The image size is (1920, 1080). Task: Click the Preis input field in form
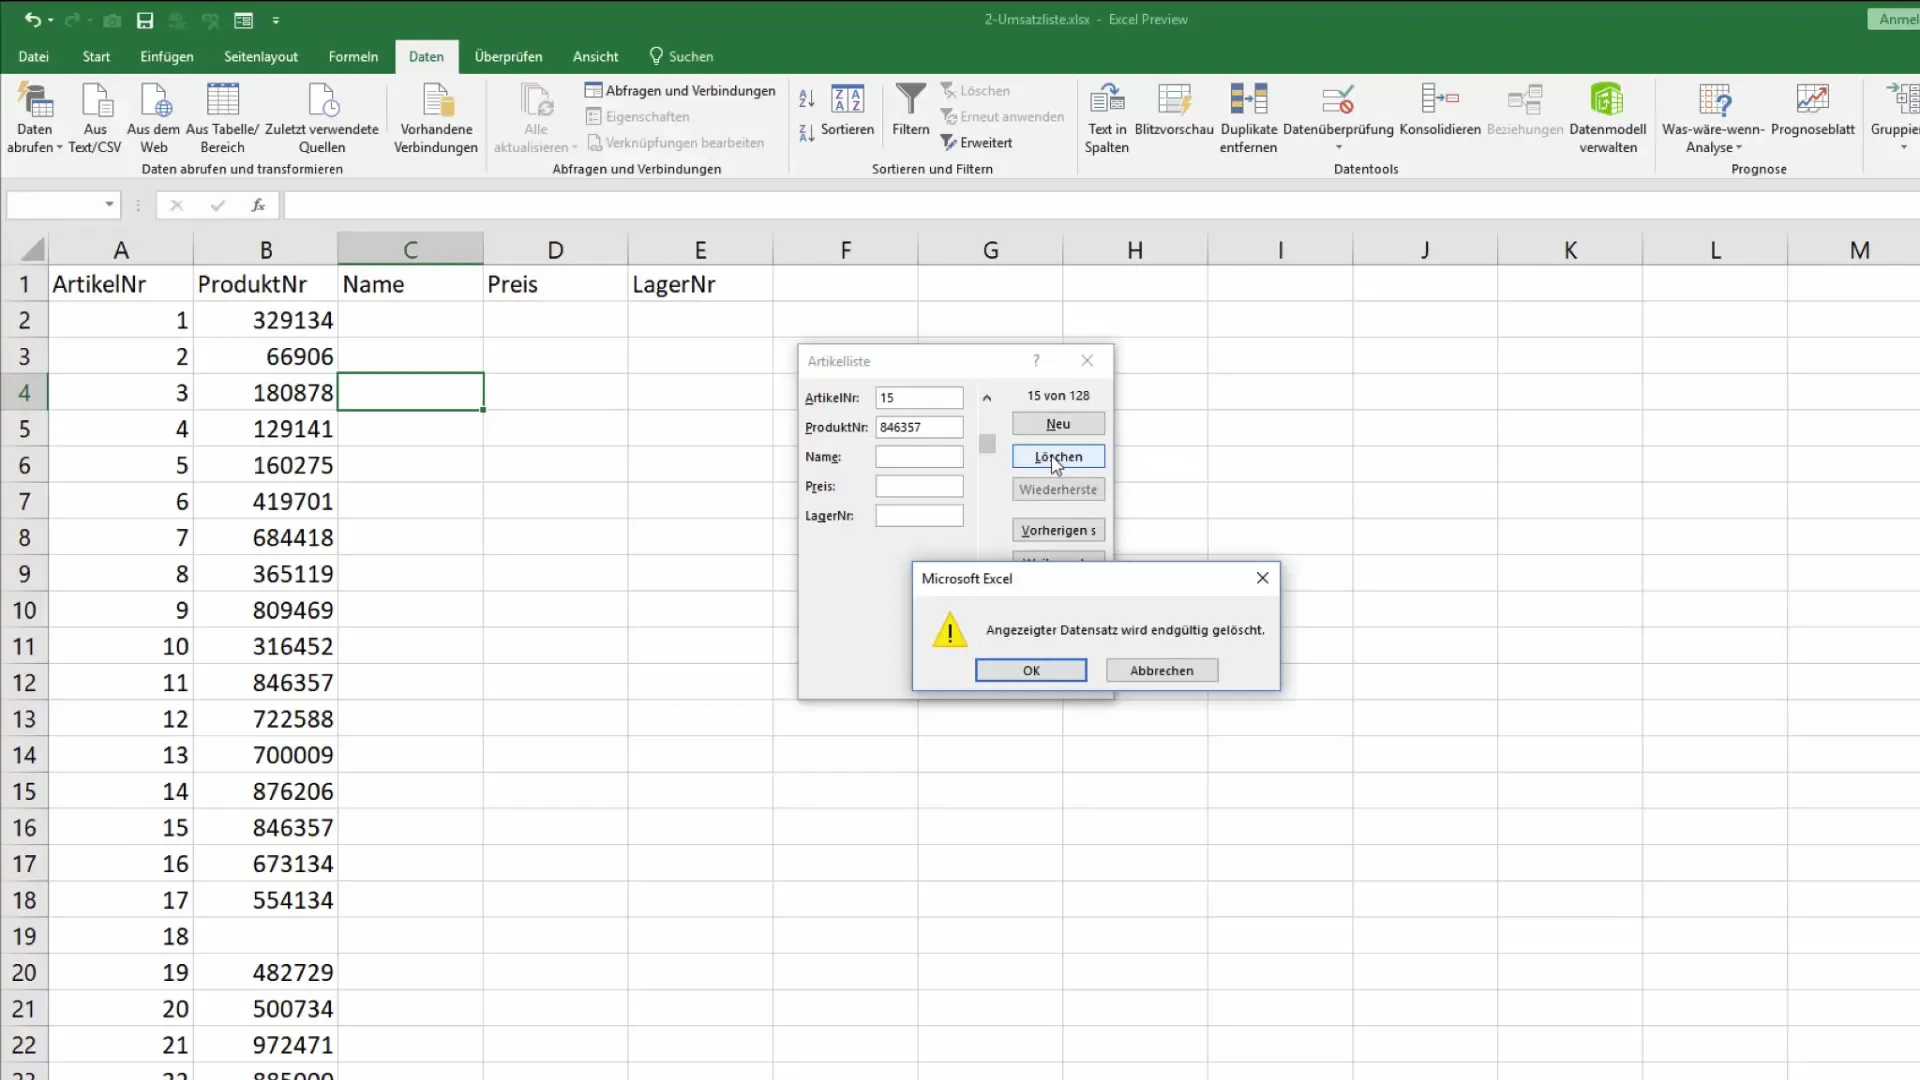919,486
